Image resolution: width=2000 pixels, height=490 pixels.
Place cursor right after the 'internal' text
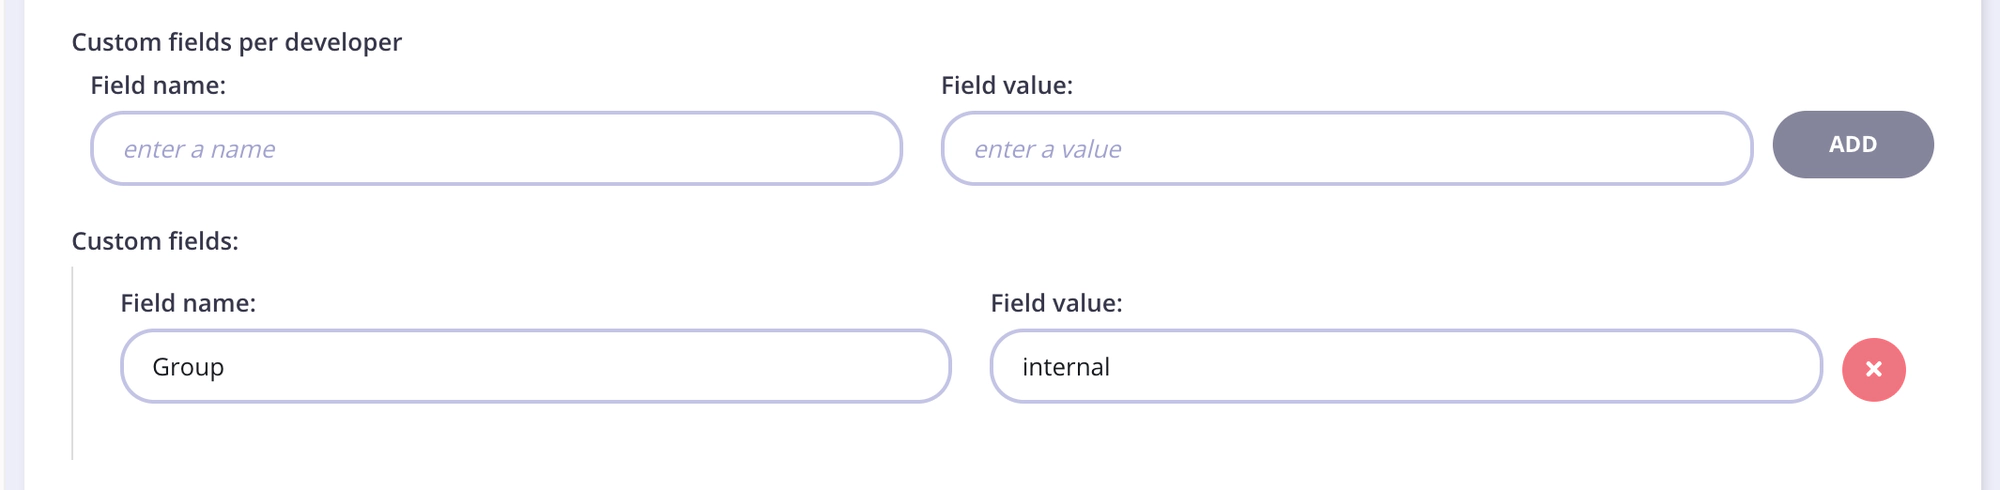[1112, 367]
